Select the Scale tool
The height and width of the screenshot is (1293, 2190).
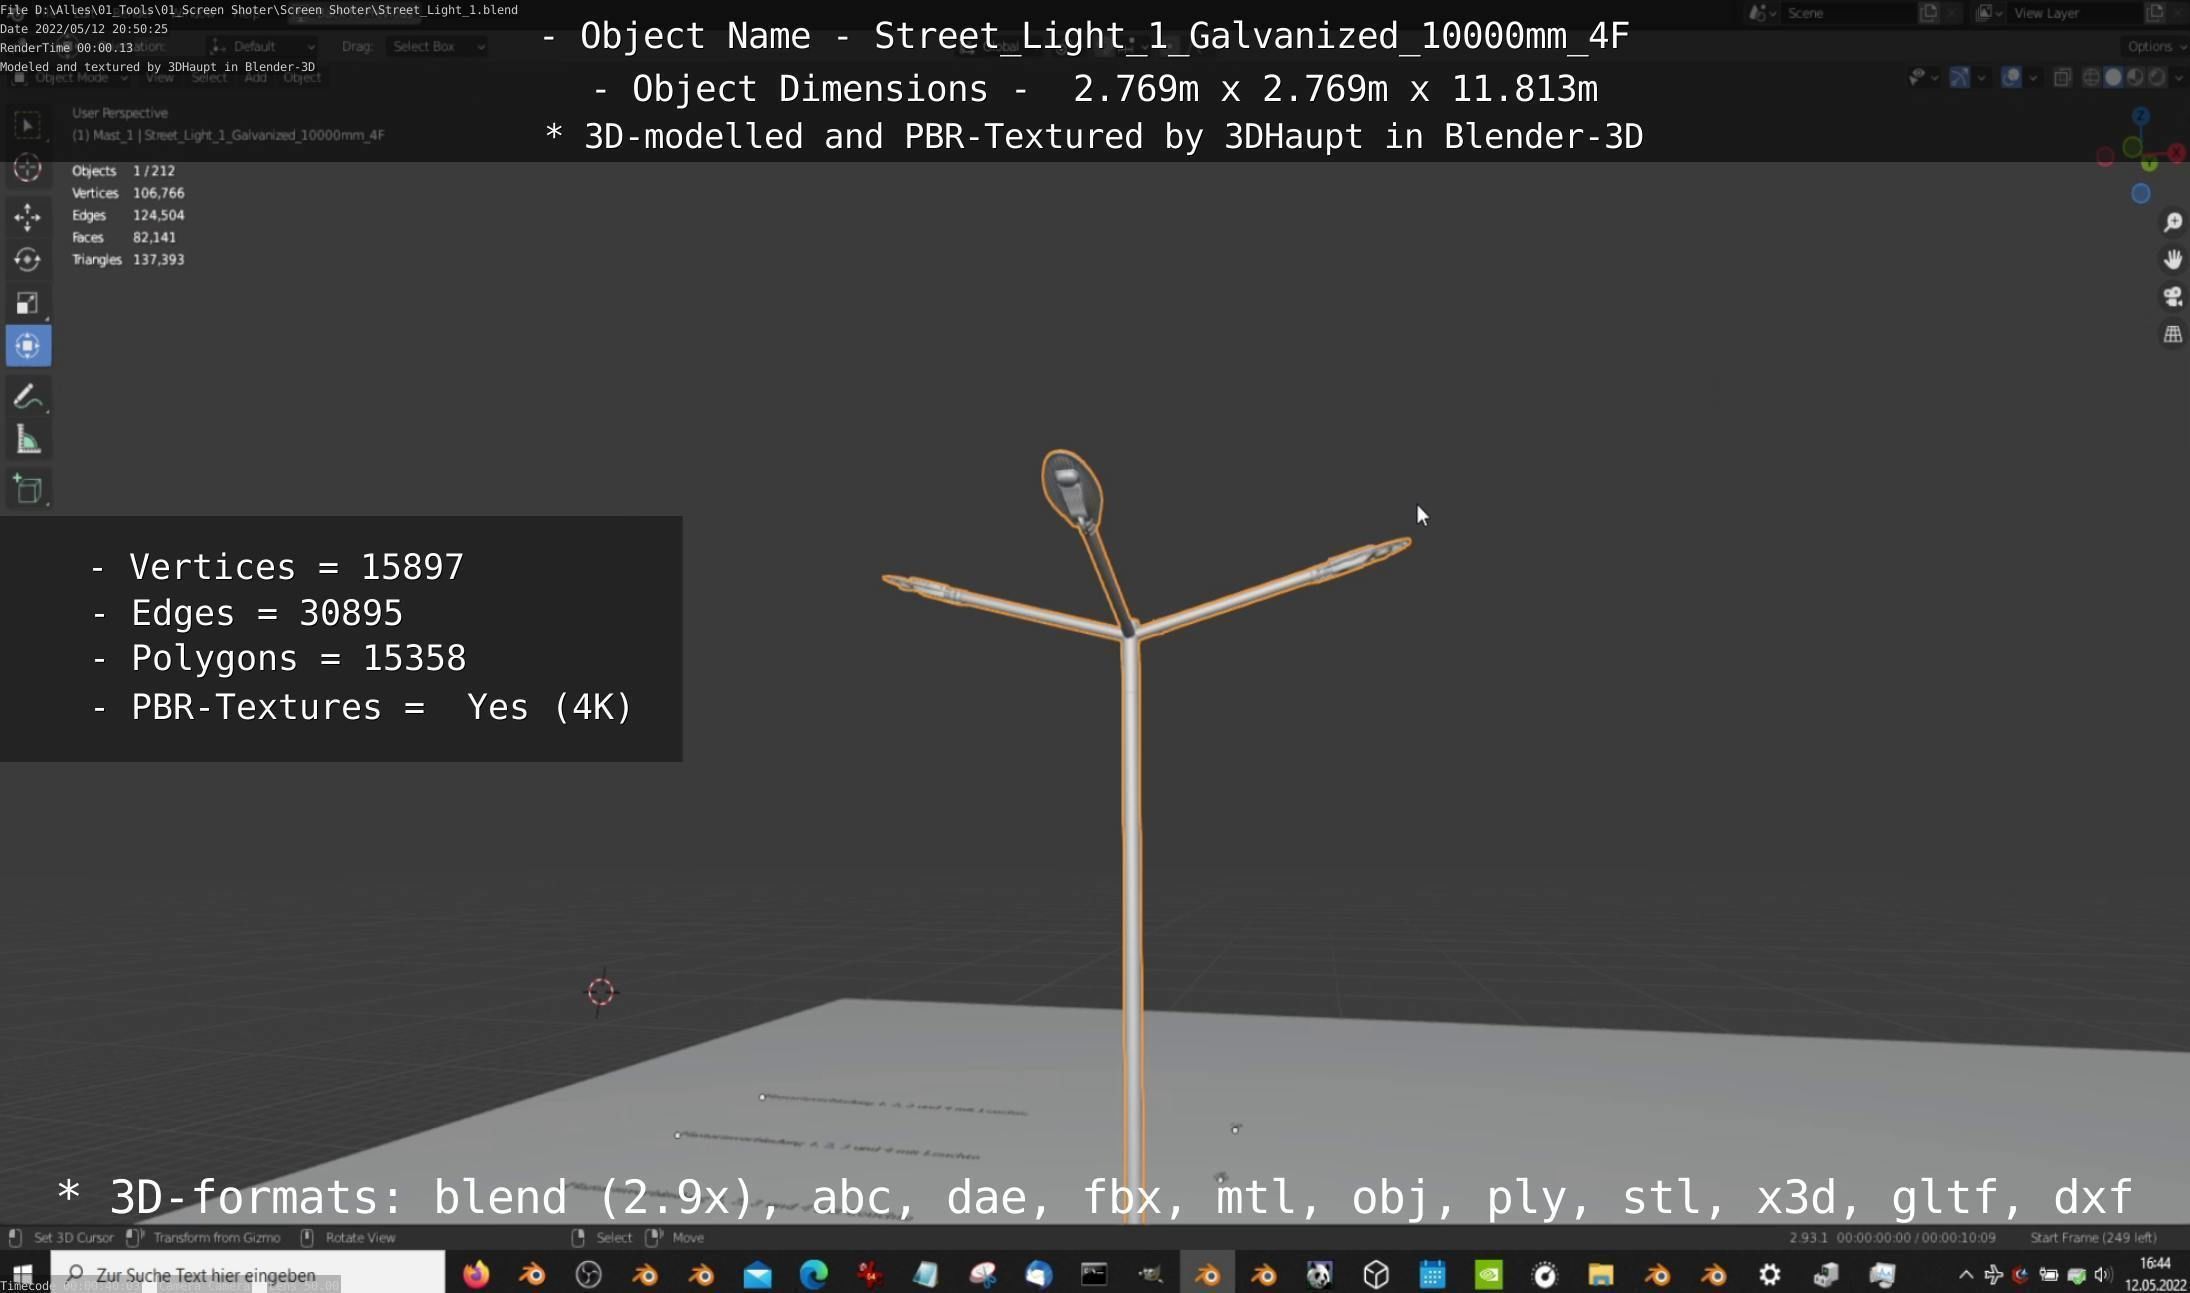[28, 303]
